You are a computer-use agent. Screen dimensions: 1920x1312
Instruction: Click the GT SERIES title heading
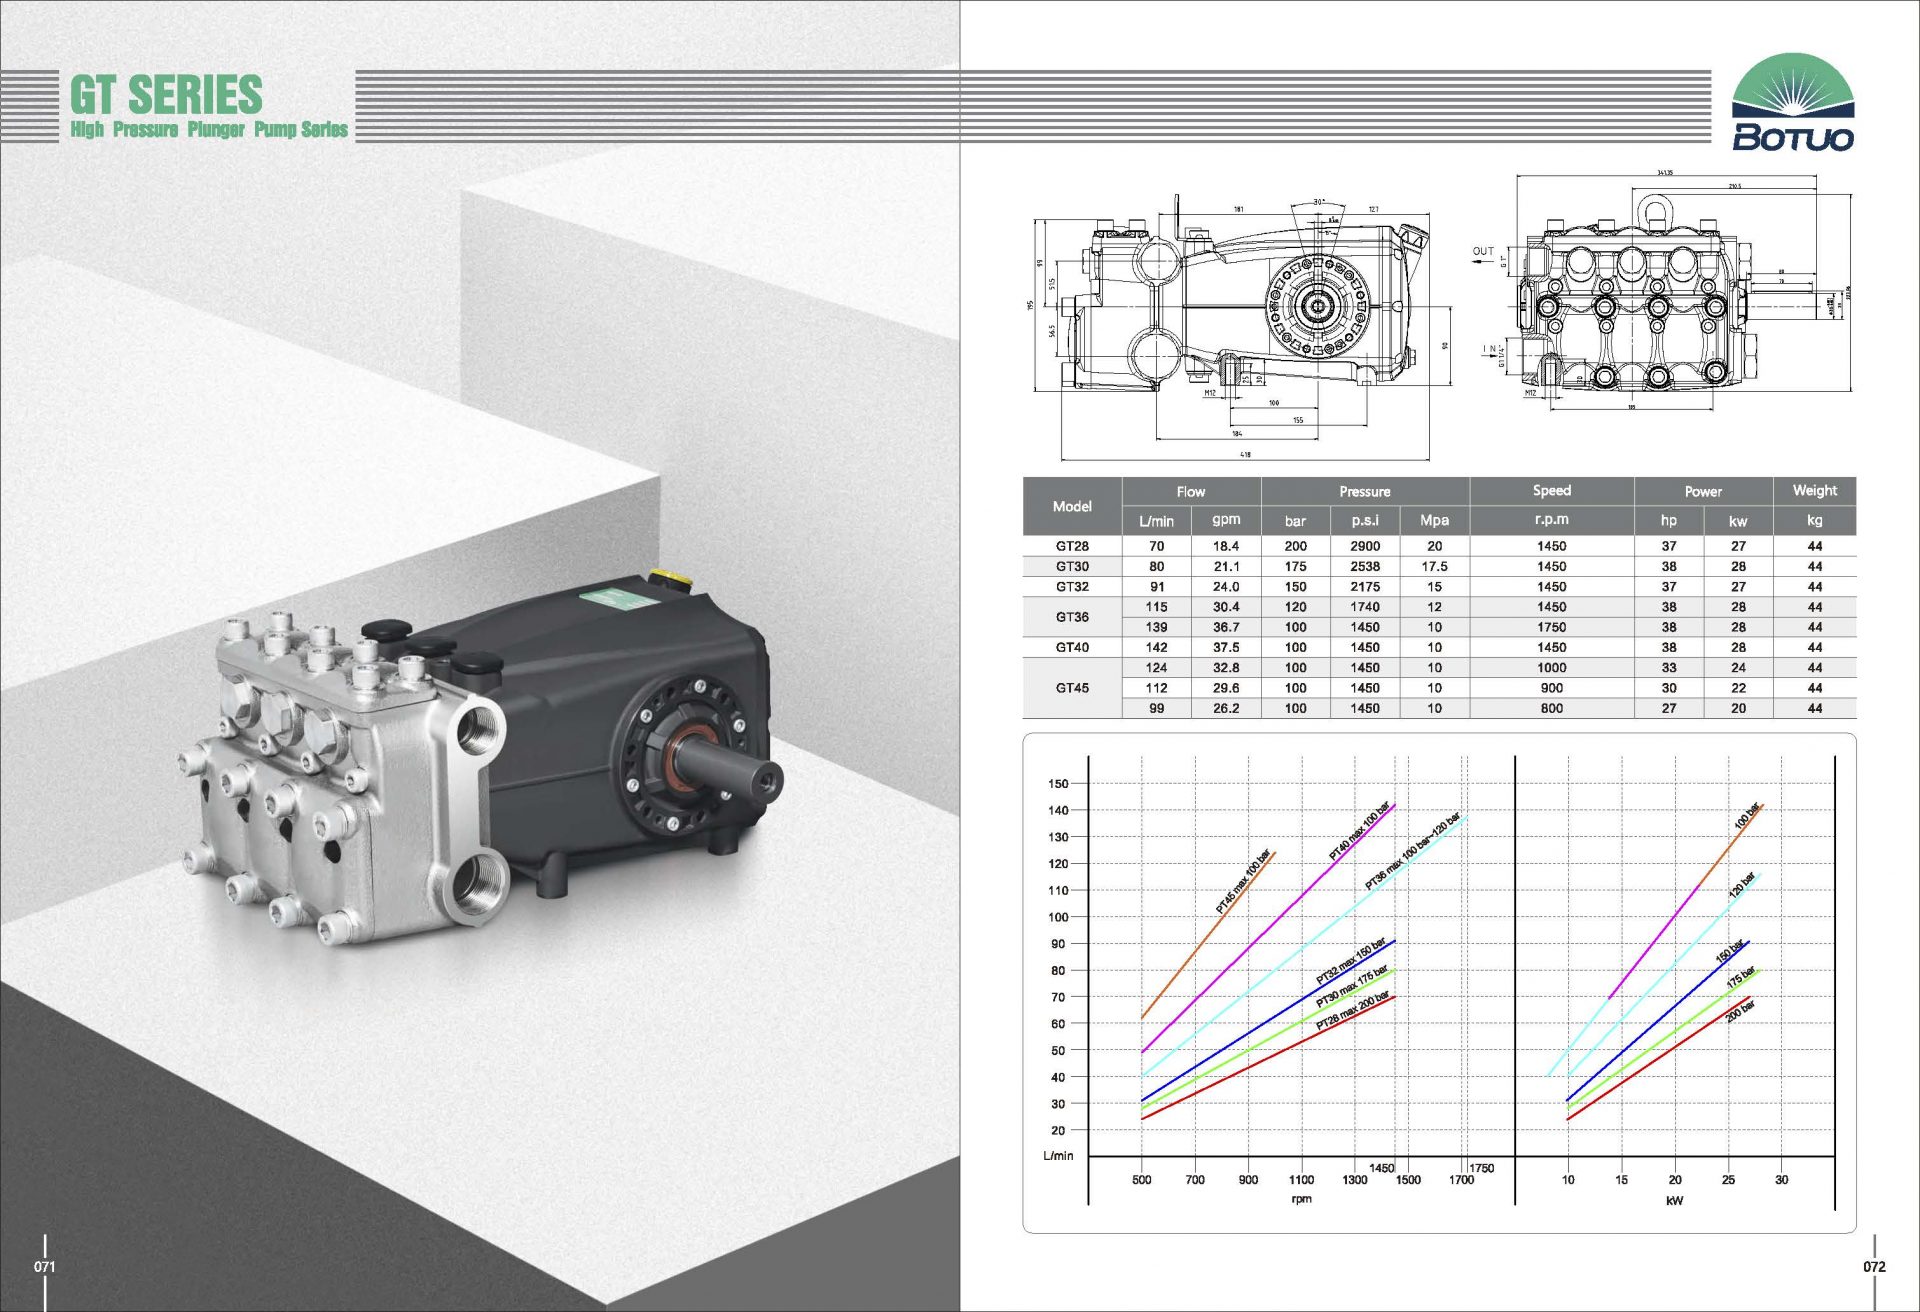[166, 95]
